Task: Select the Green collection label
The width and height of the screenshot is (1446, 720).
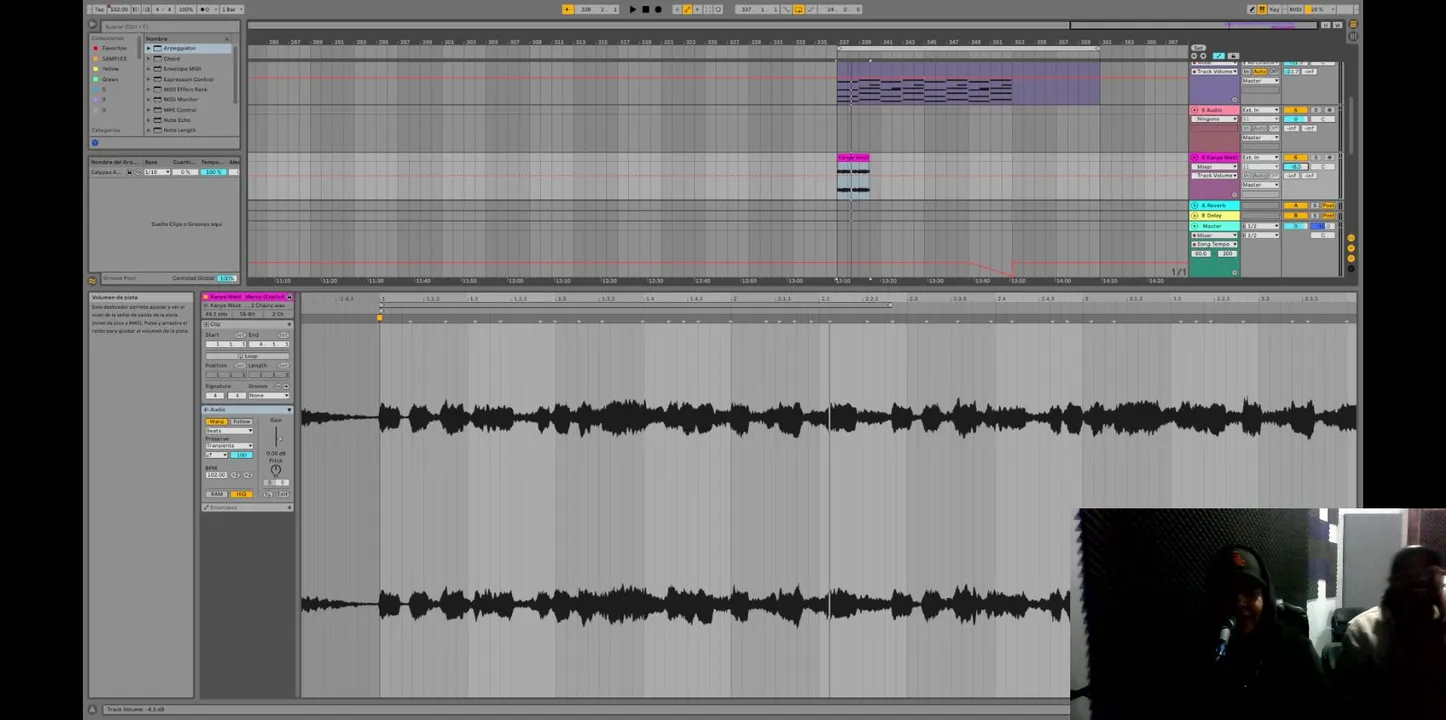Action: [110, 79]
